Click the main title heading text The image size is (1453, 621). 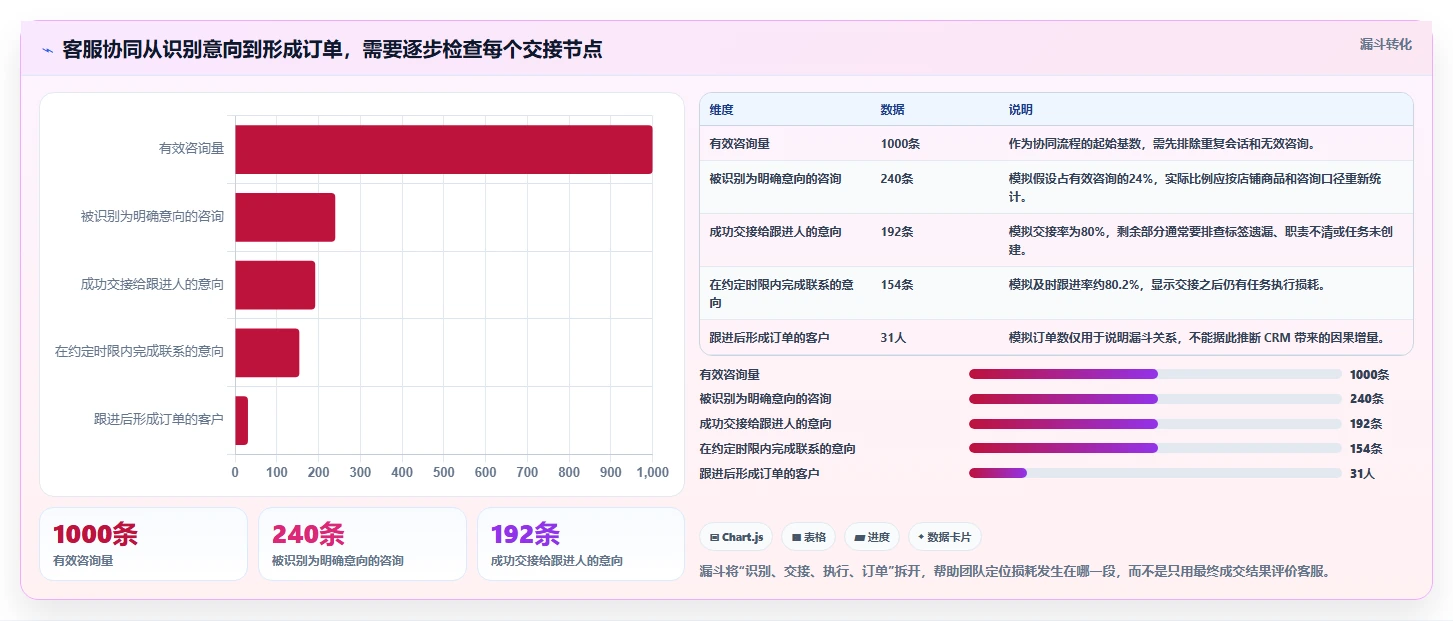[x=332, y=50]
